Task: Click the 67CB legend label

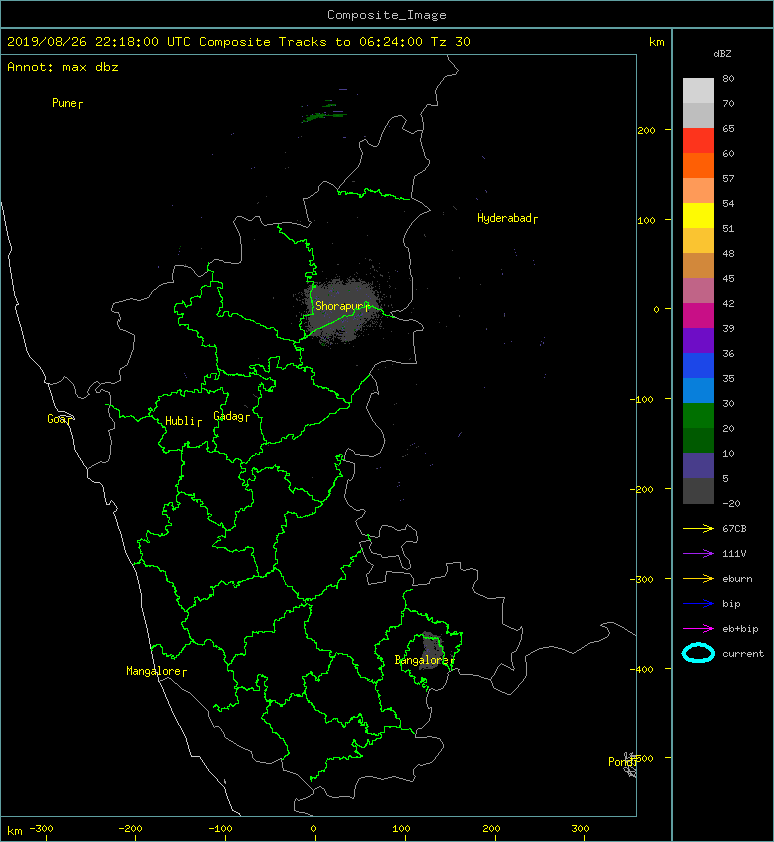Action: [734, 529]
